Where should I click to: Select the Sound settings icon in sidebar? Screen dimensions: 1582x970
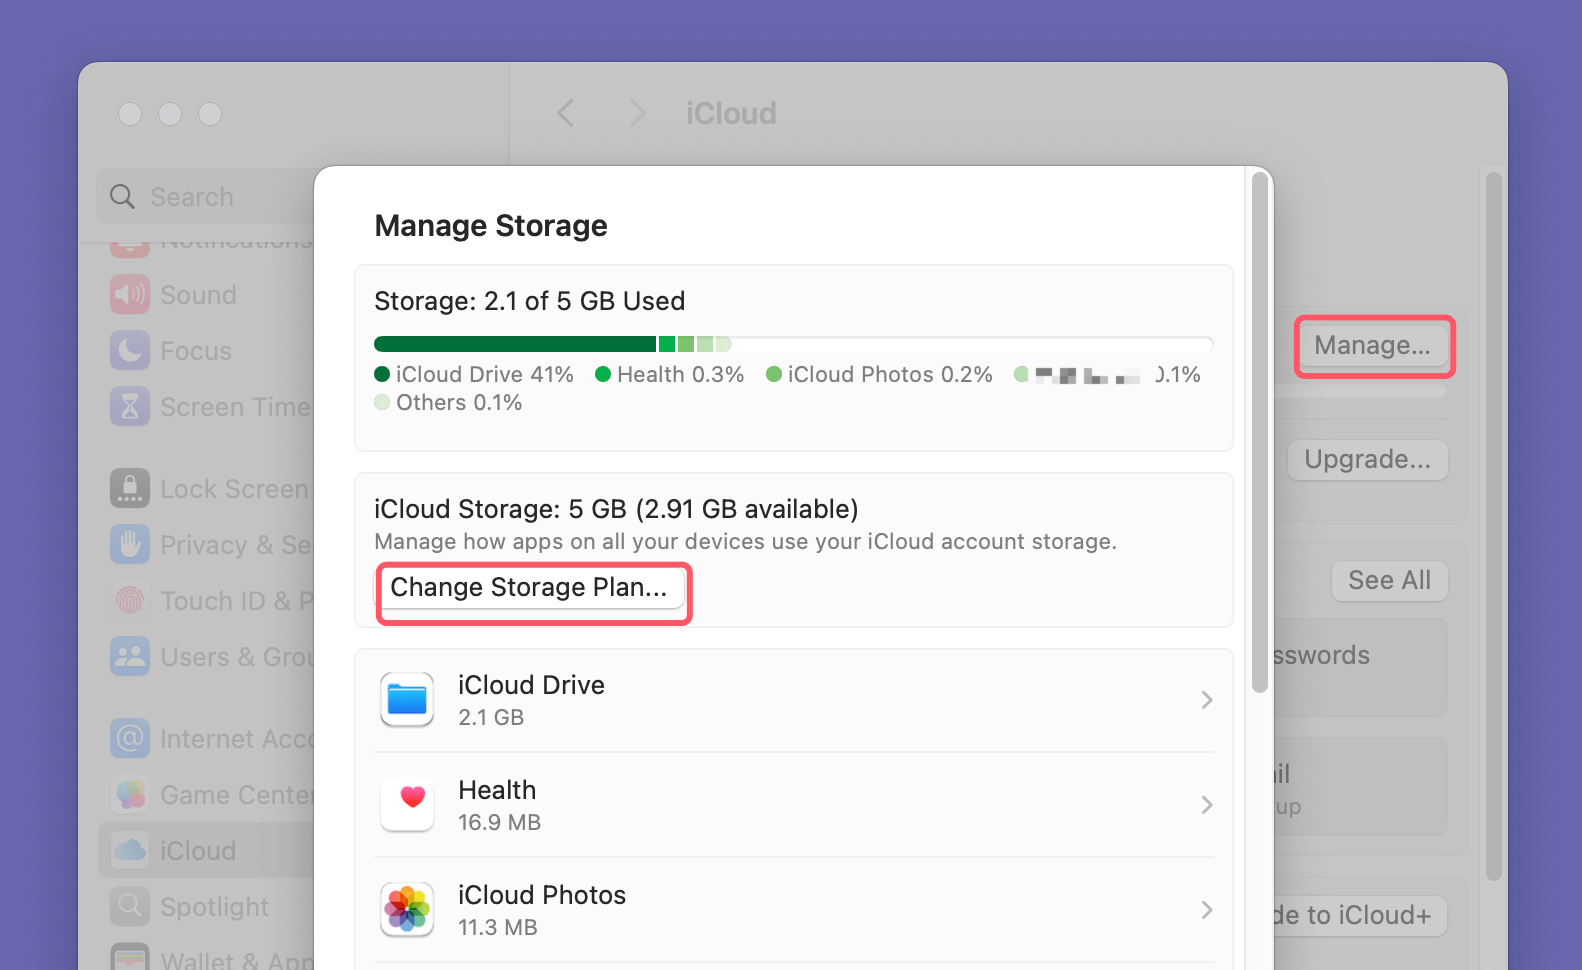pos(129,294)
